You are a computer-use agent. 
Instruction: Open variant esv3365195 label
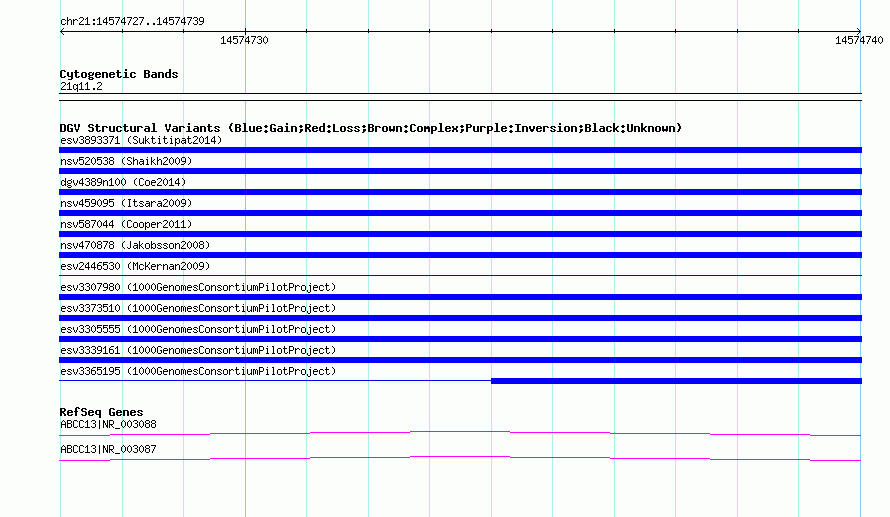click(x=198, y=371)
